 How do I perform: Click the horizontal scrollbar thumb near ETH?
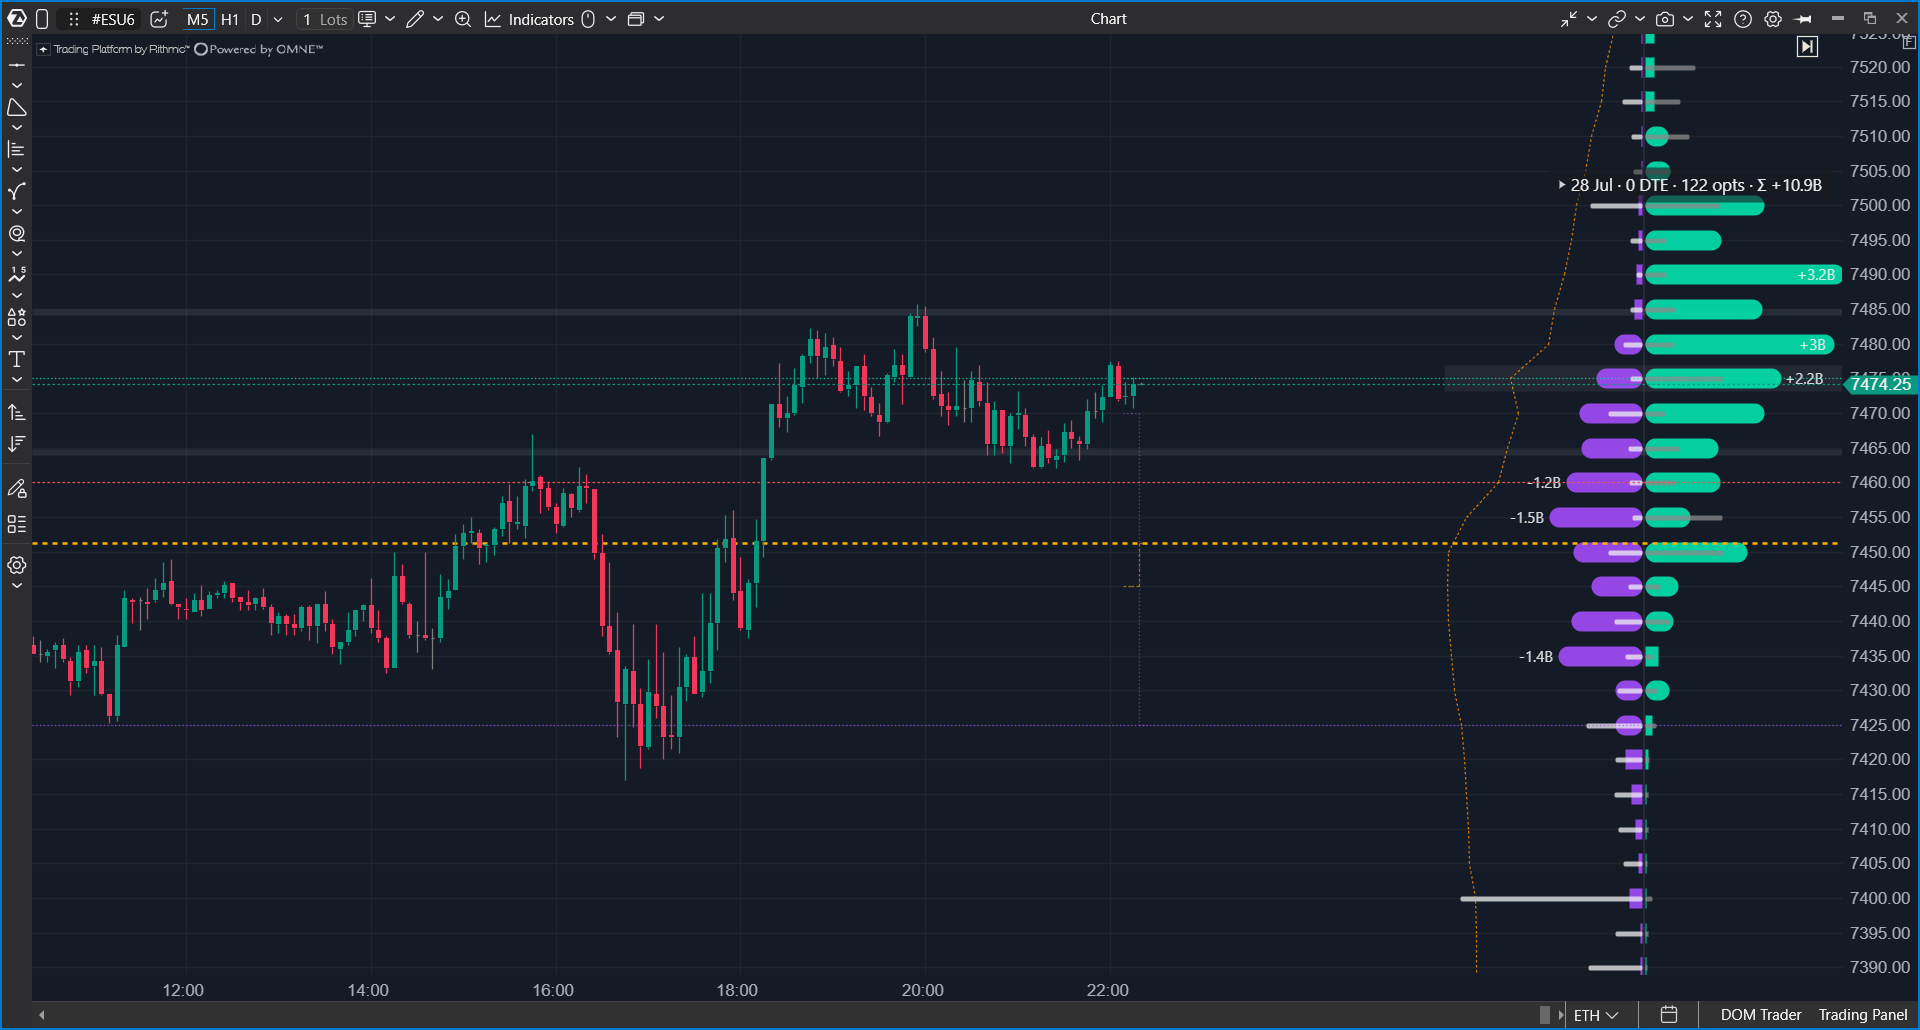1545,1015
